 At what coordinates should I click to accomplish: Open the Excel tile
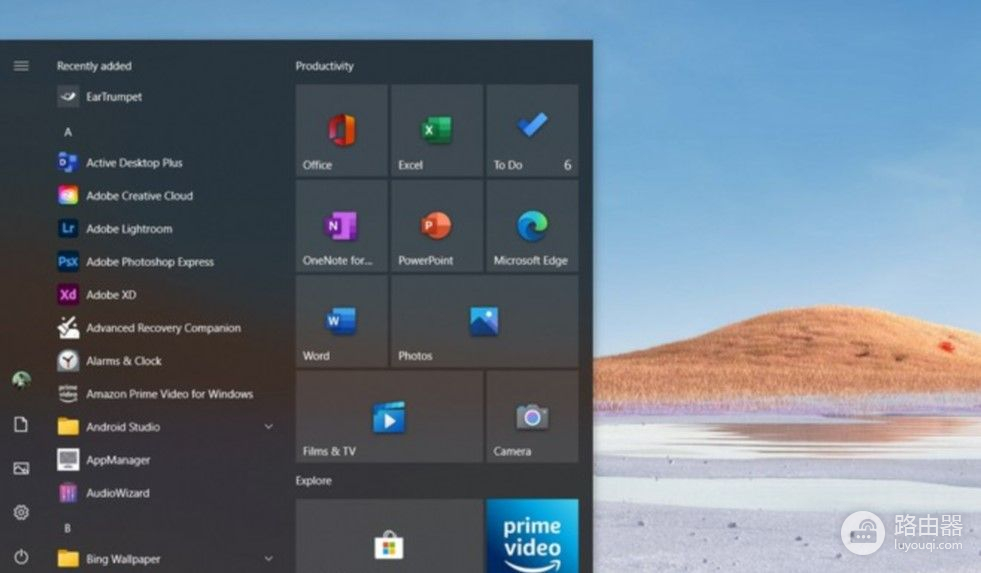(437, 131)
